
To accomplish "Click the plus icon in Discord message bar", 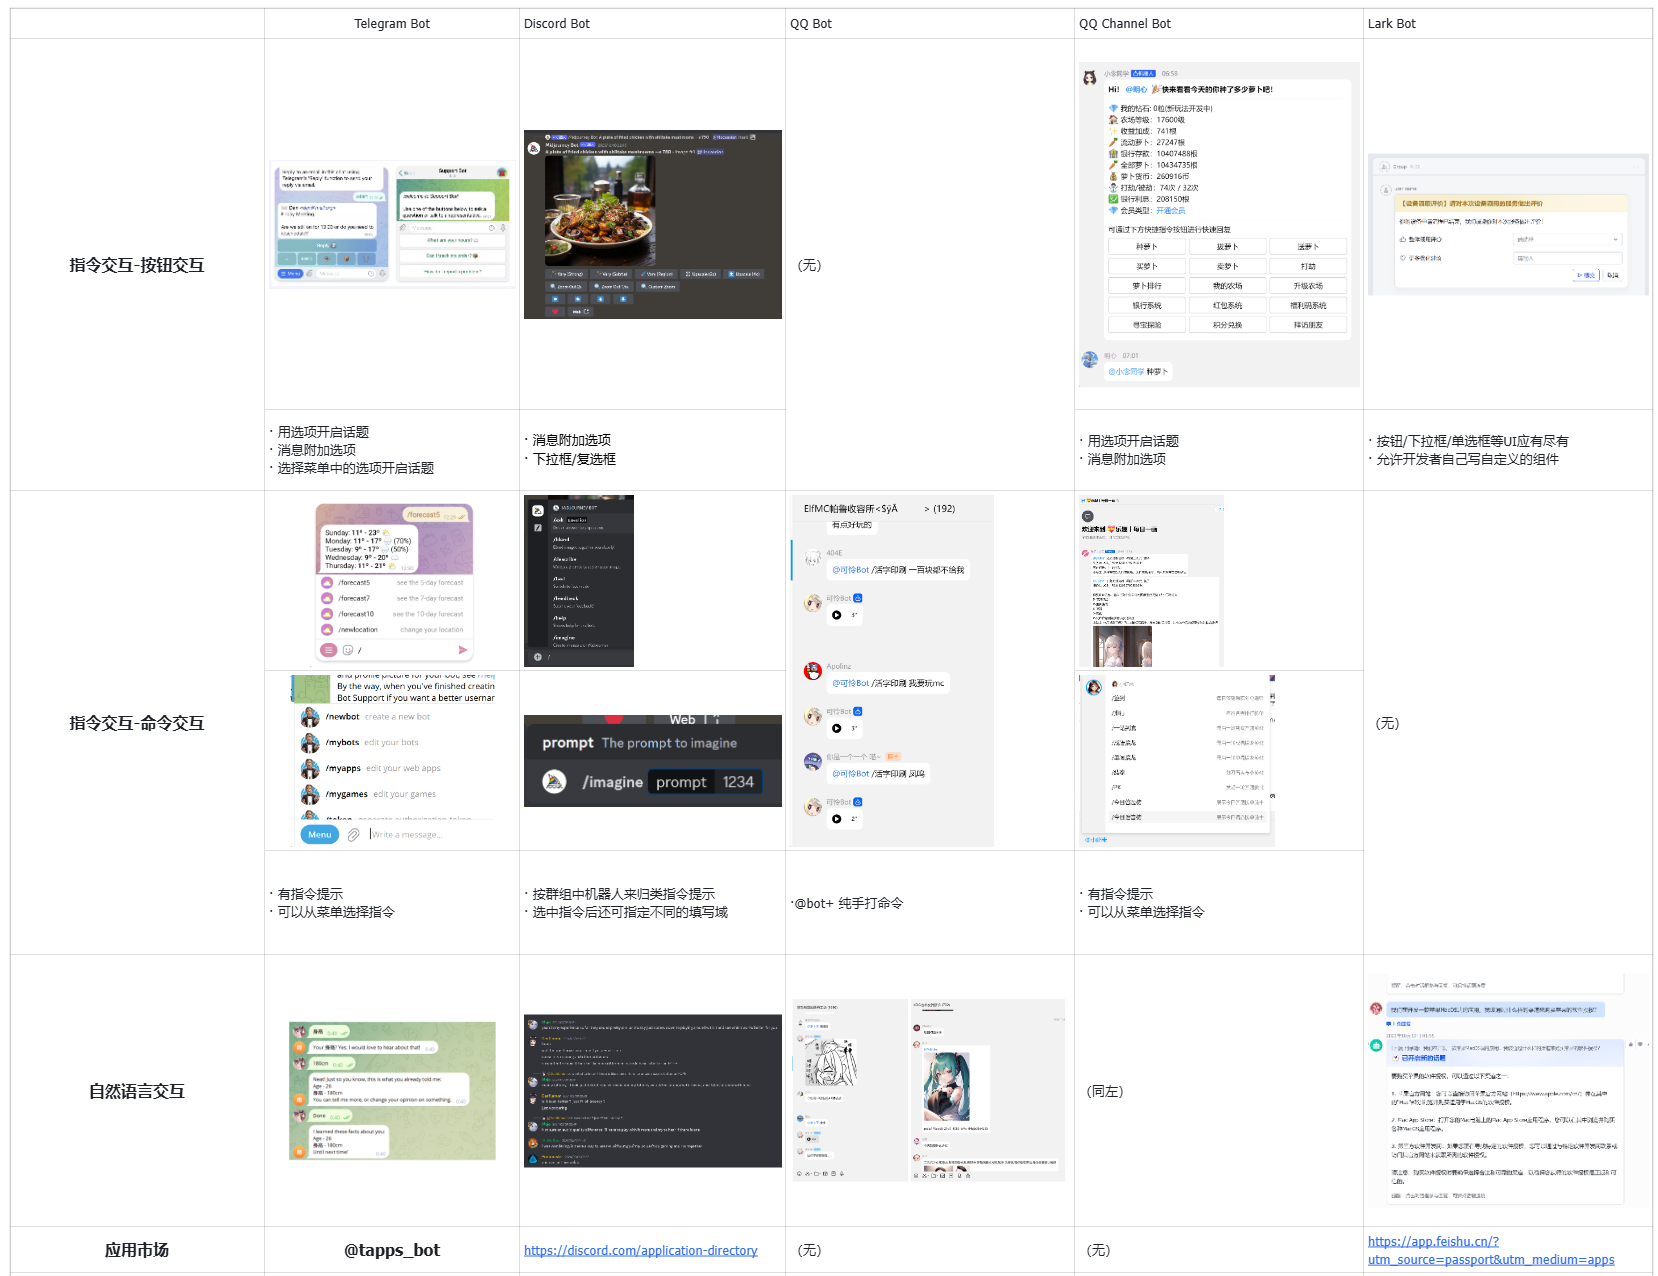I will coord(538,657).
